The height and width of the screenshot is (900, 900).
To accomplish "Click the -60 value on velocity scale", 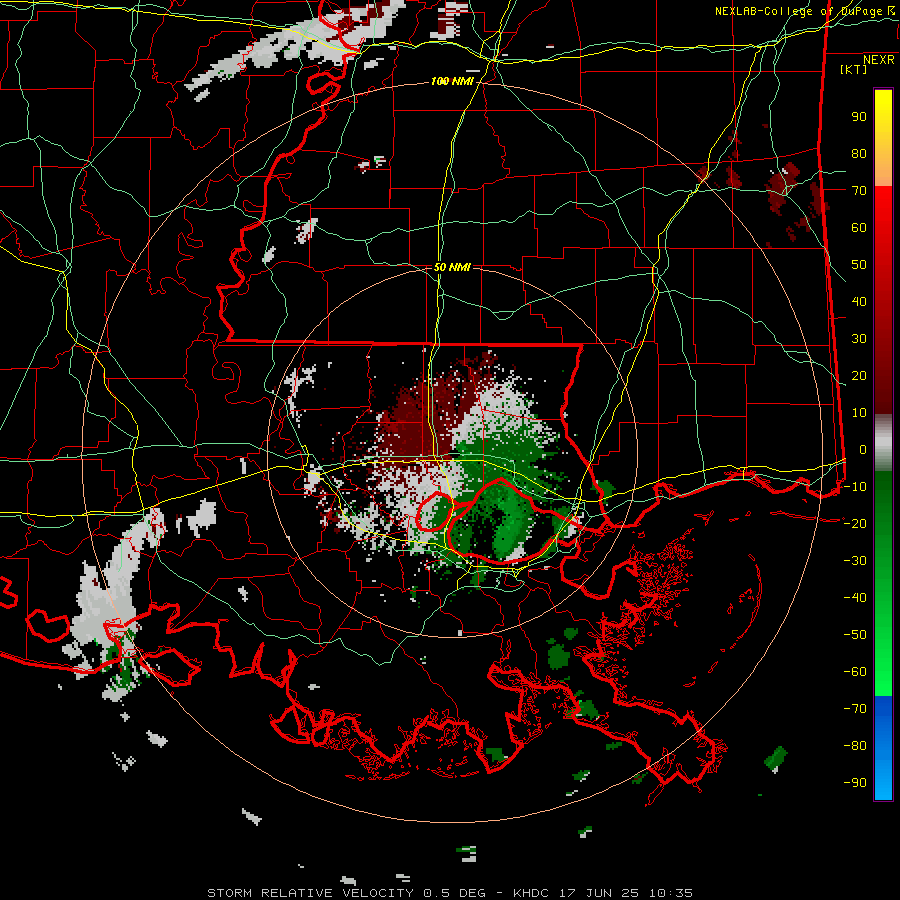I will 855,672.
